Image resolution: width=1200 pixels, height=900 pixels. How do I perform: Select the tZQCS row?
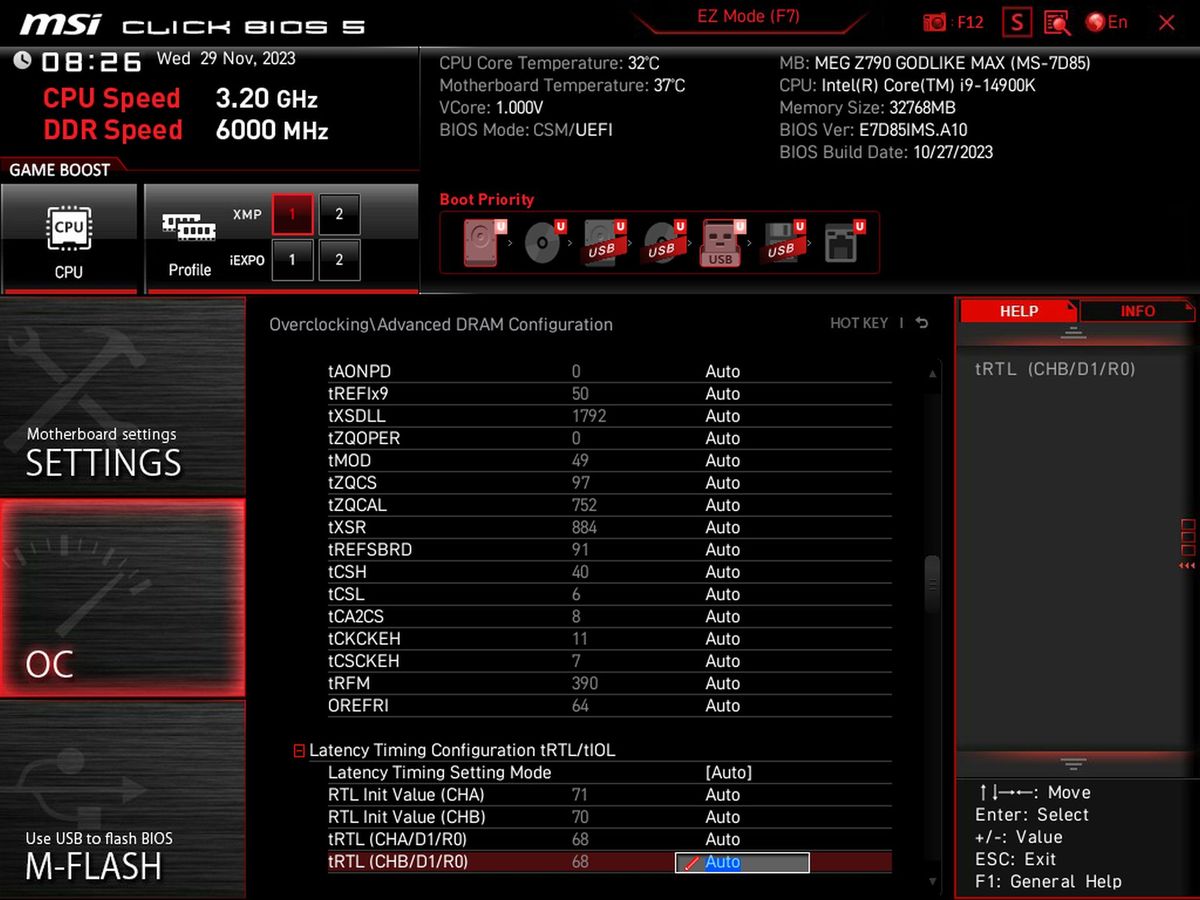point(610,483)
